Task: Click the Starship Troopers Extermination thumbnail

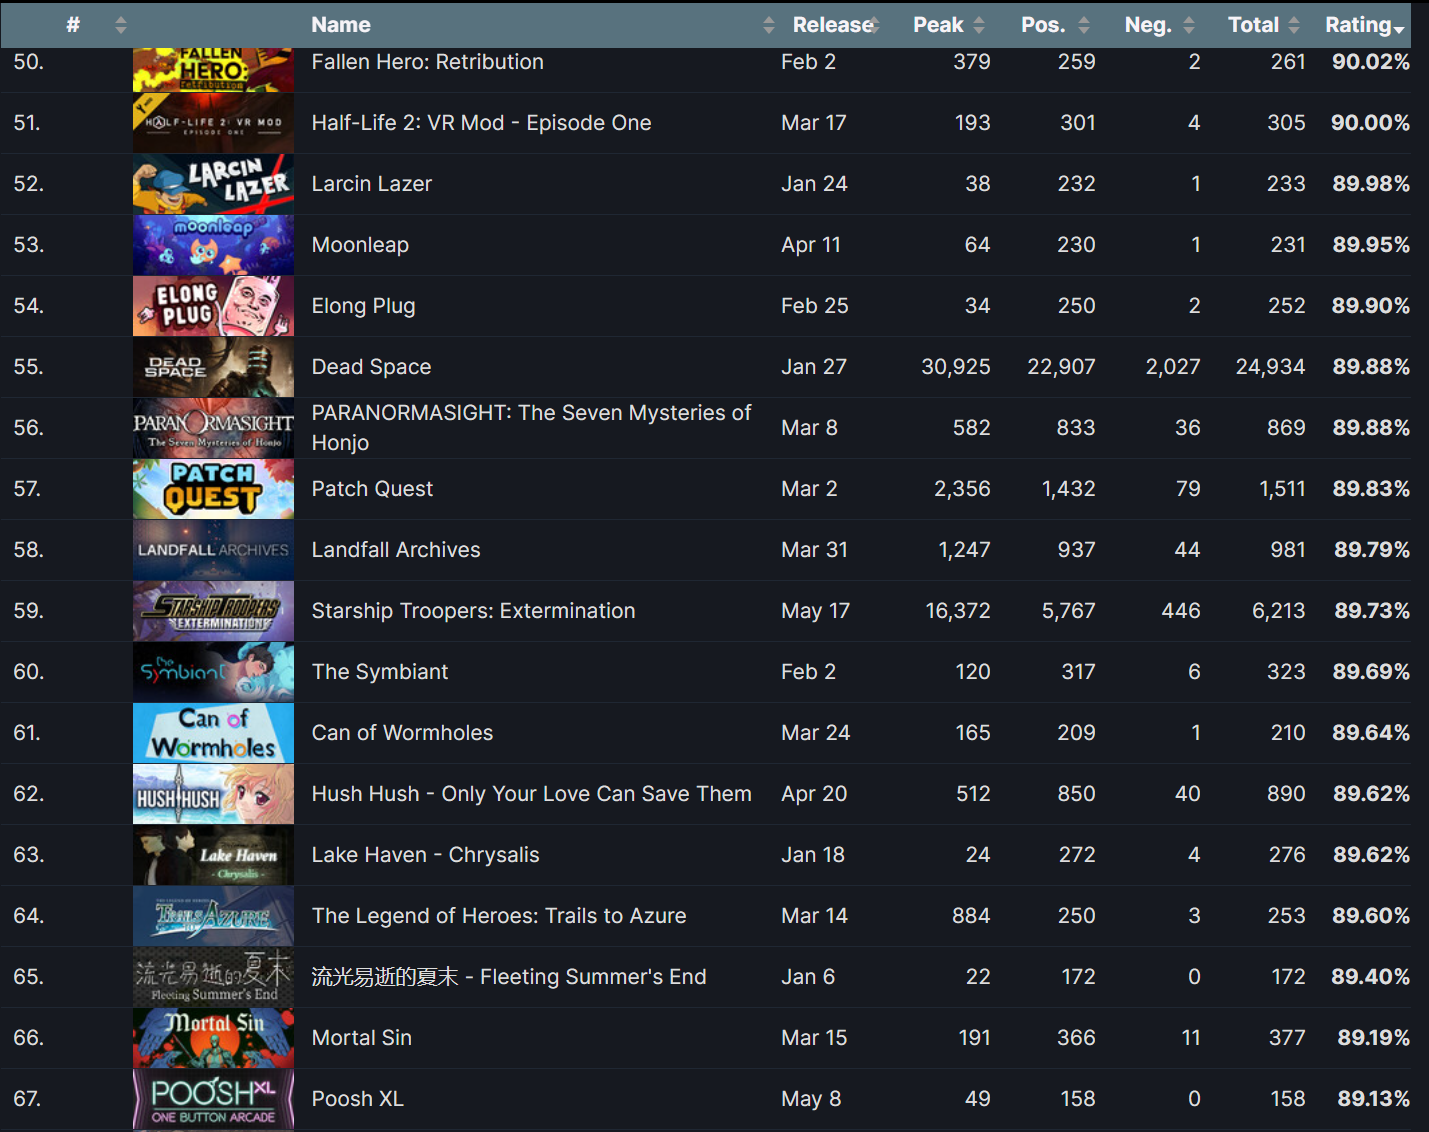Action: tap(213, 611)
